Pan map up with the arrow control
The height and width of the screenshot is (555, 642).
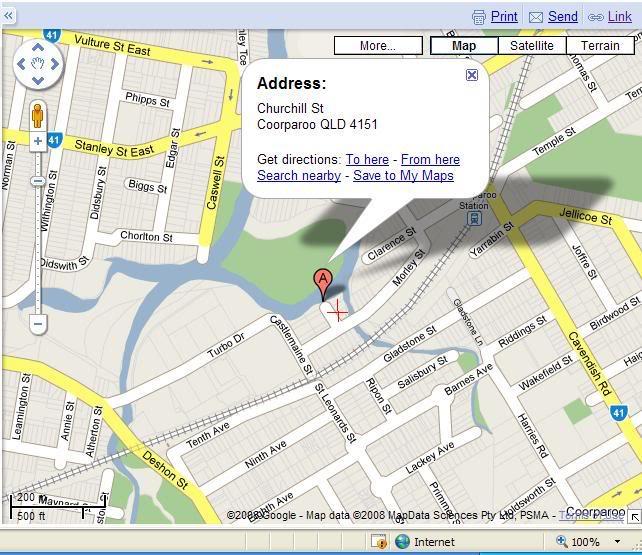[x=38, y=47]
